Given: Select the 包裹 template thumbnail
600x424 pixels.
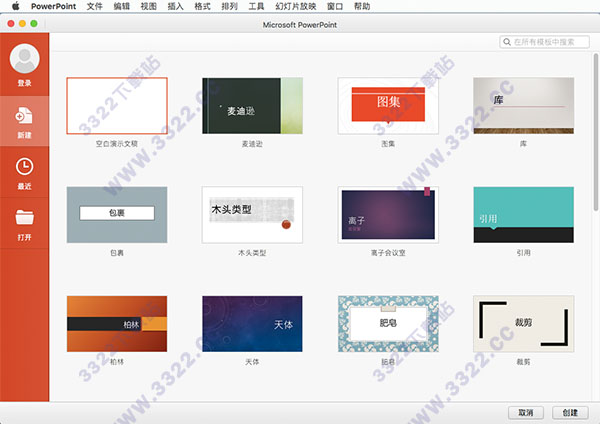Looking at the screenshot, I should click(117, 215).
